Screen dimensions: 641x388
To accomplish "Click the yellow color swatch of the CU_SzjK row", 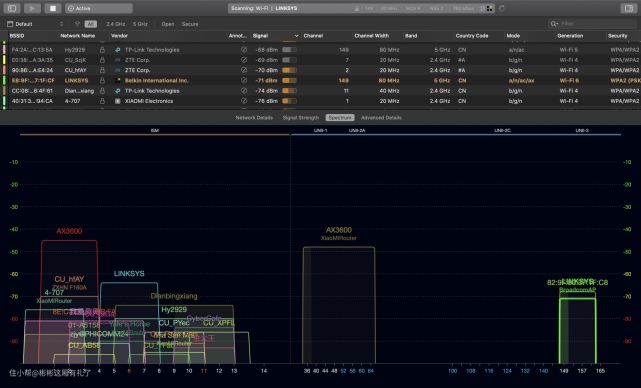I will pyautogui.click(x=4, y=60).
